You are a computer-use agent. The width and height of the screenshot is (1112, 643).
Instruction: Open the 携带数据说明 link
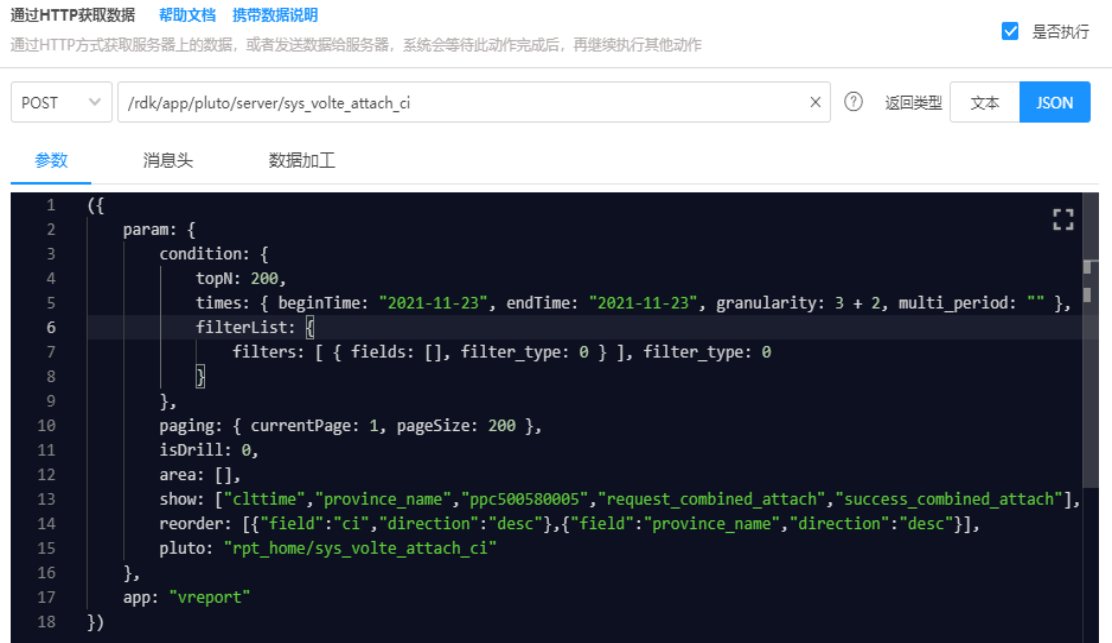point(275,15)
